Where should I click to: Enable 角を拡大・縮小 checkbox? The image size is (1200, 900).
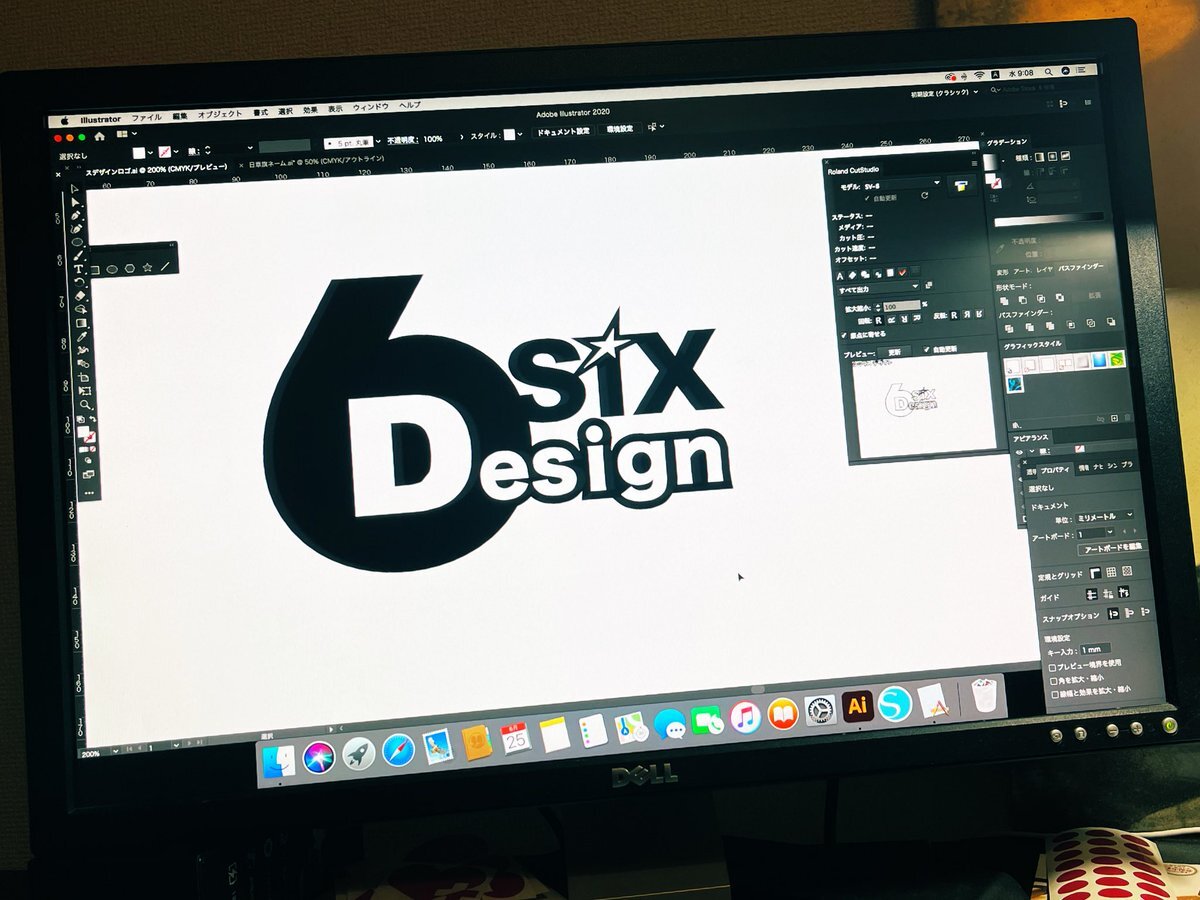click(1053, 681)
